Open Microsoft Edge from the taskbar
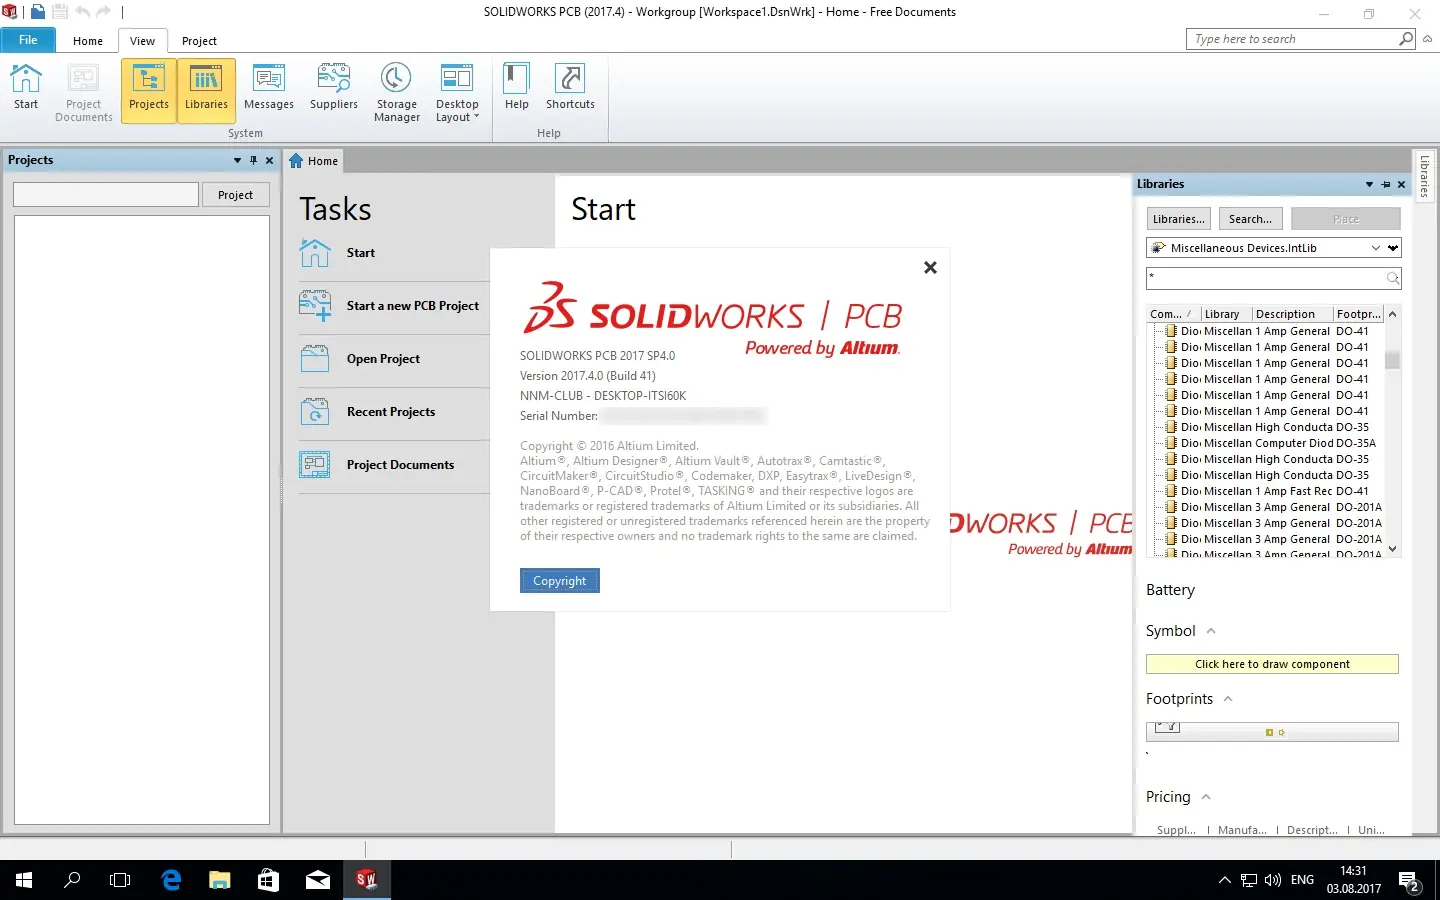 pos(171,880)
